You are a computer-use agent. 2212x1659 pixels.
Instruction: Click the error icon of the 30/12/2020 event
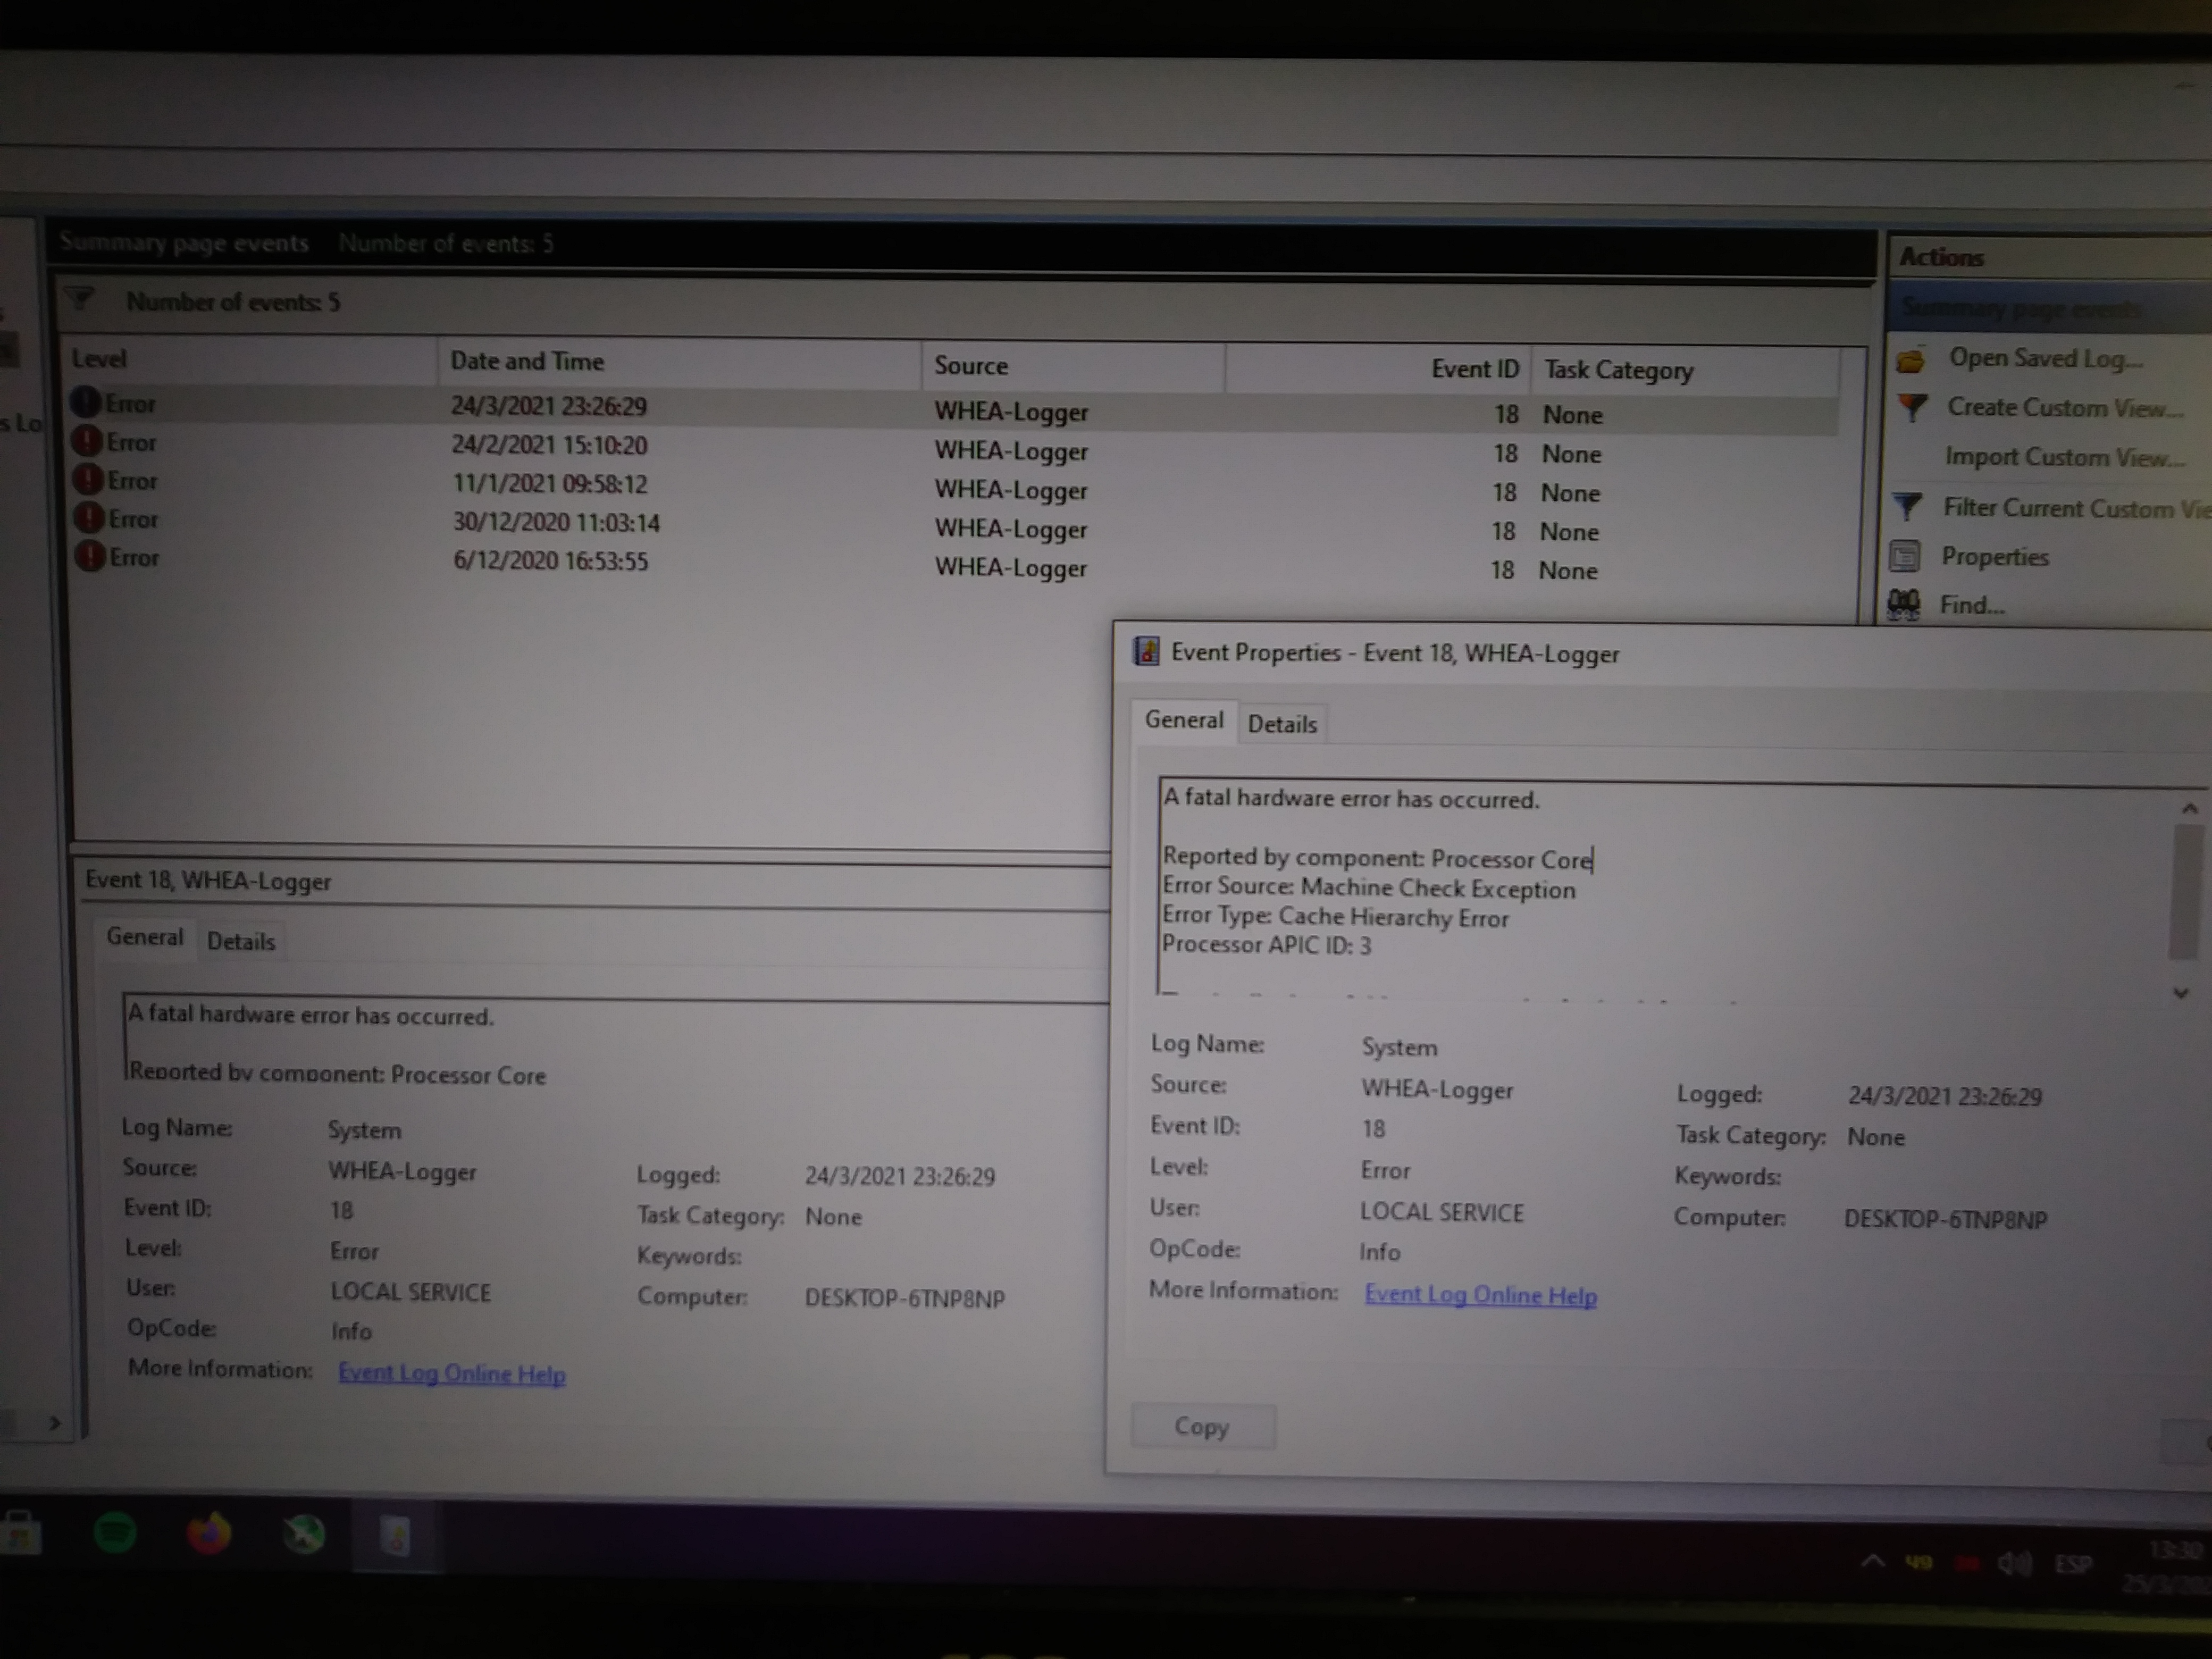tap(89, 518)
